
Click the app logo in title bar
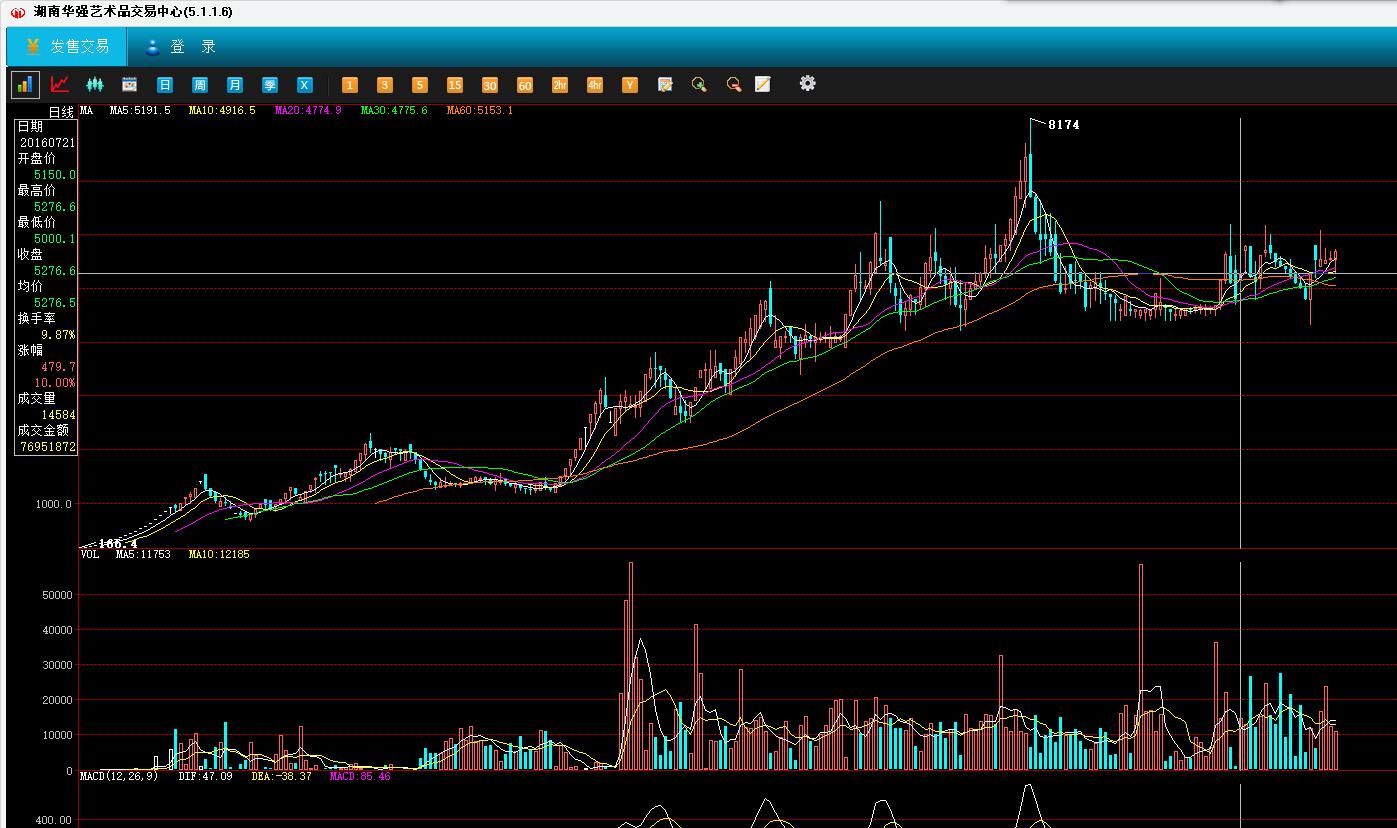pyautogui.click(x=17, y=12)
